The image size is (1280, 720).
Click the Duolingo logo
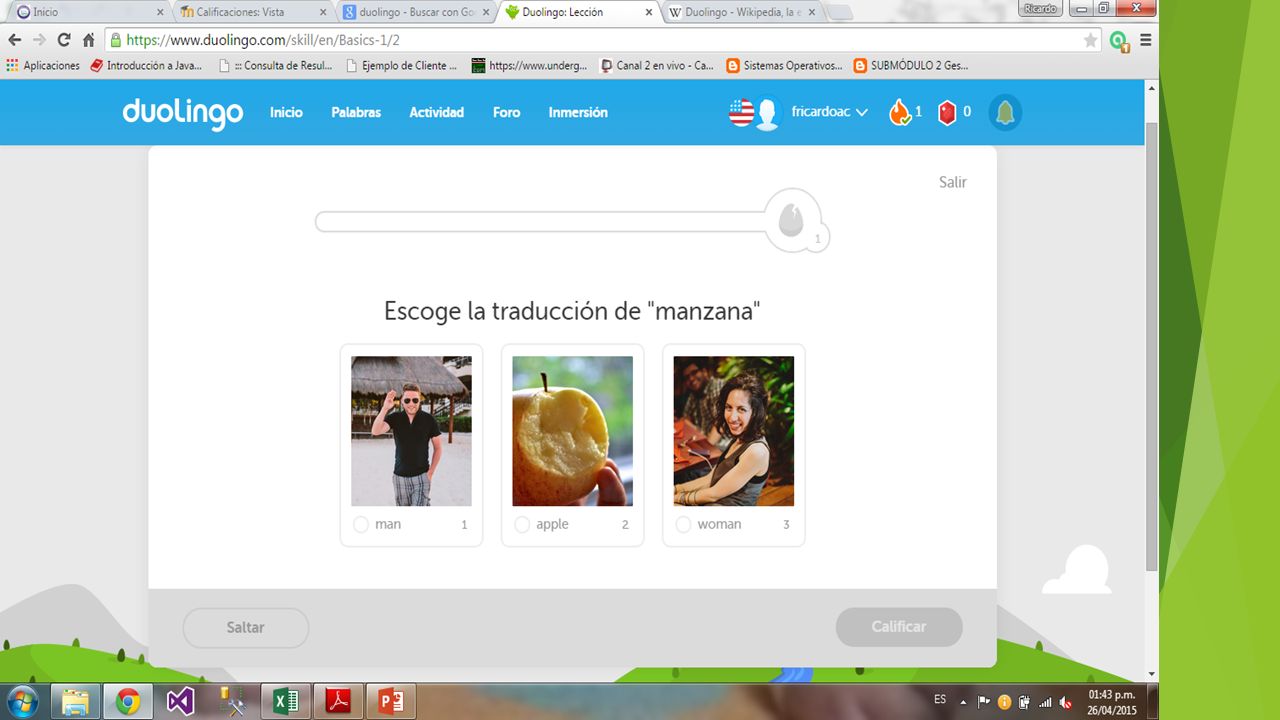pyautogui.click(x=182, y=113)
